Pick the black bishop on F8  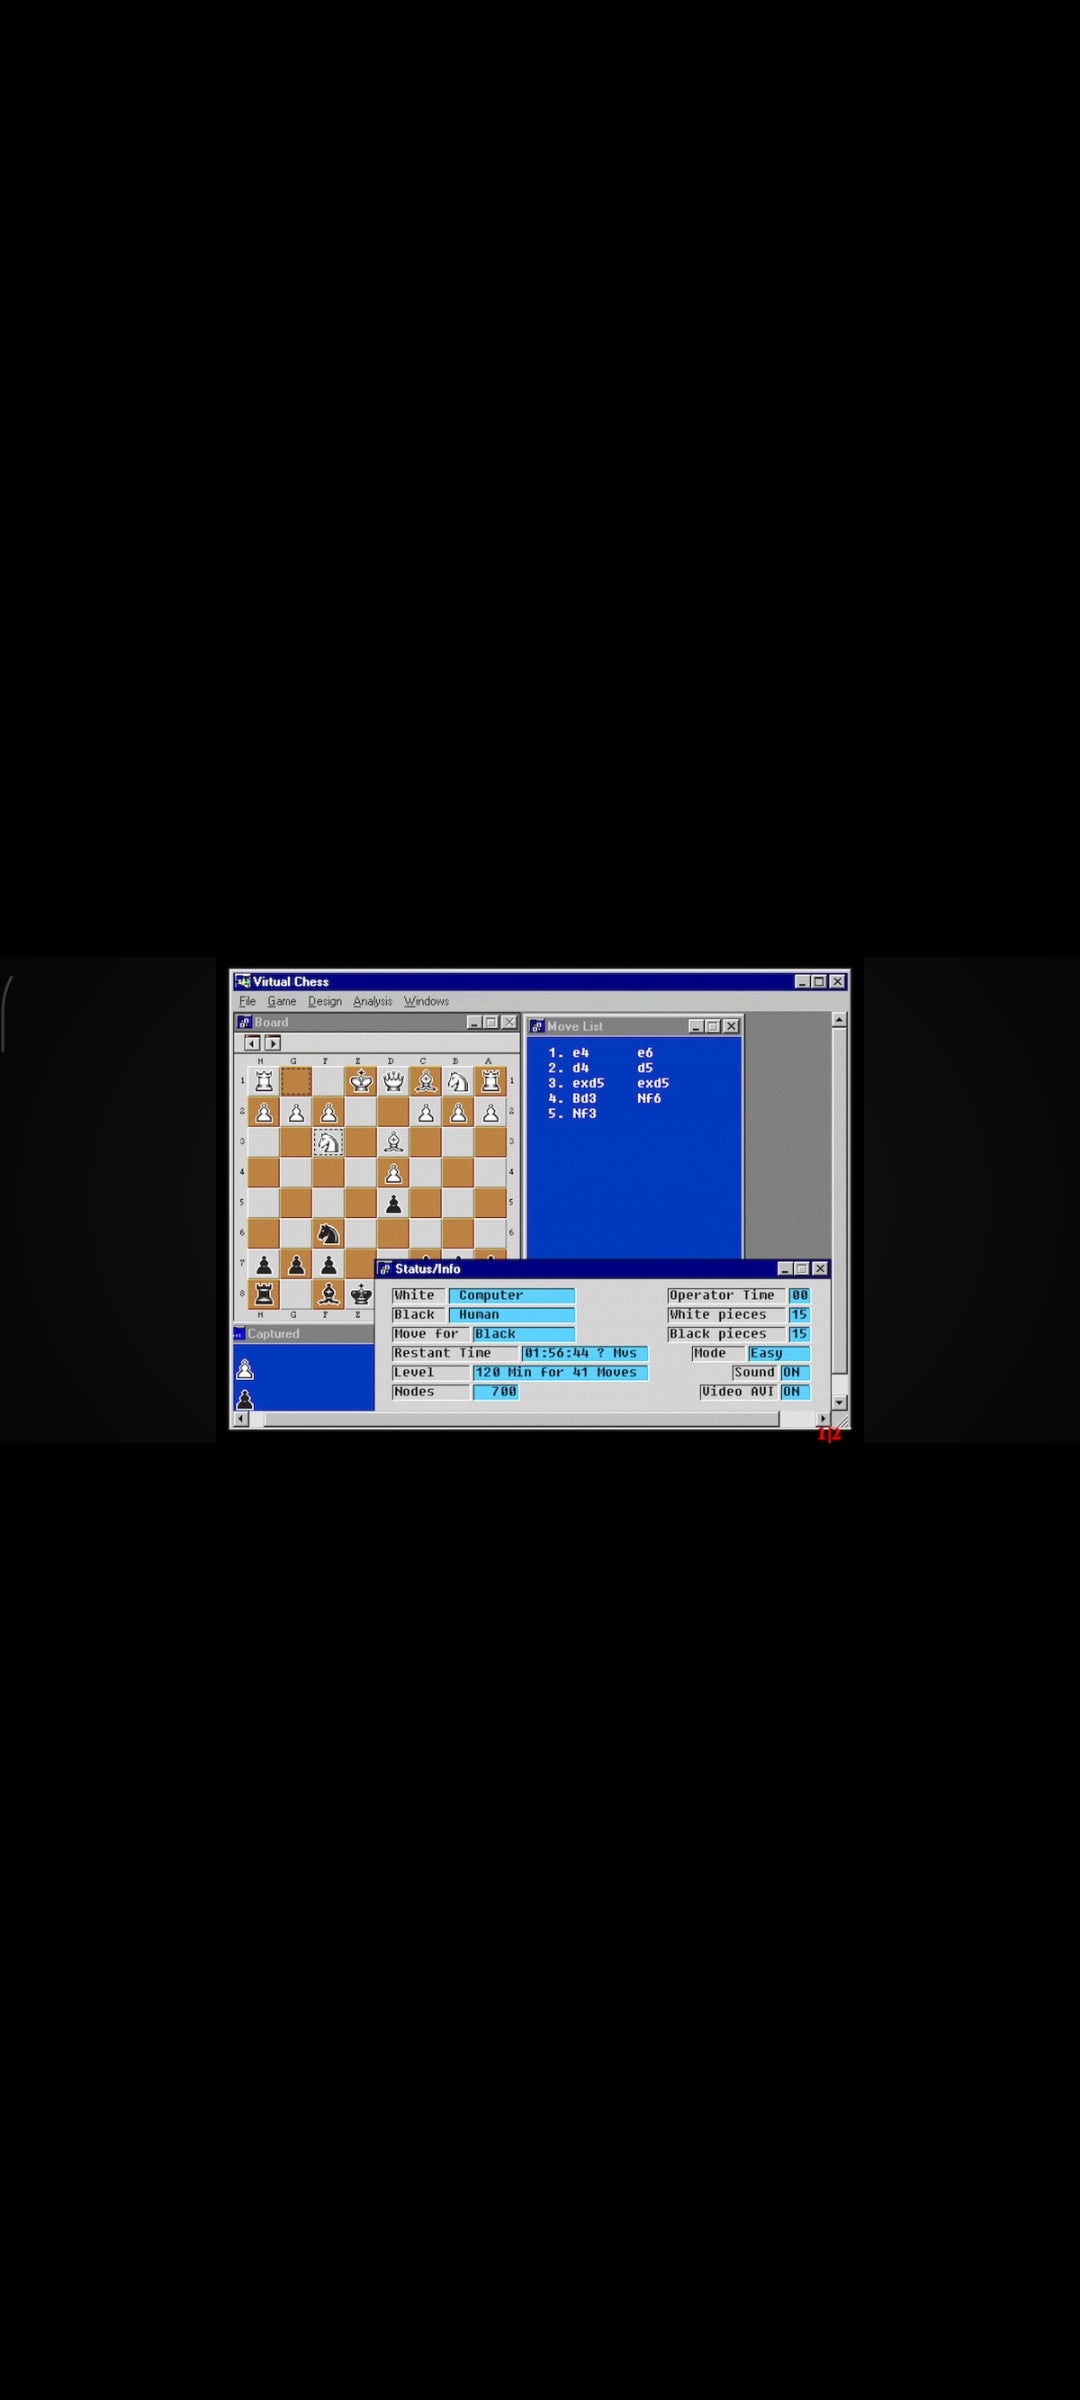pyautogui.click(x=329, y=1295)
